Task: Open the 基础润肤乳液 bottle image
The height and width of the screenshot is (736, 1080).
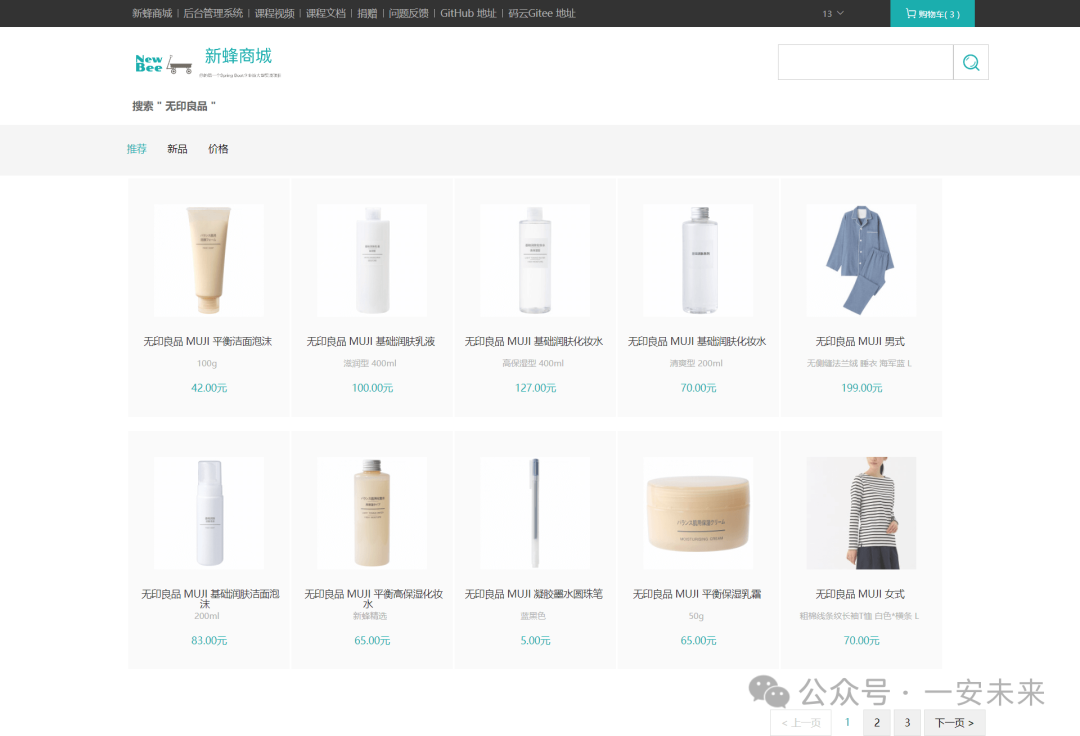Action: pyautogui.click(x=372, y=260)
